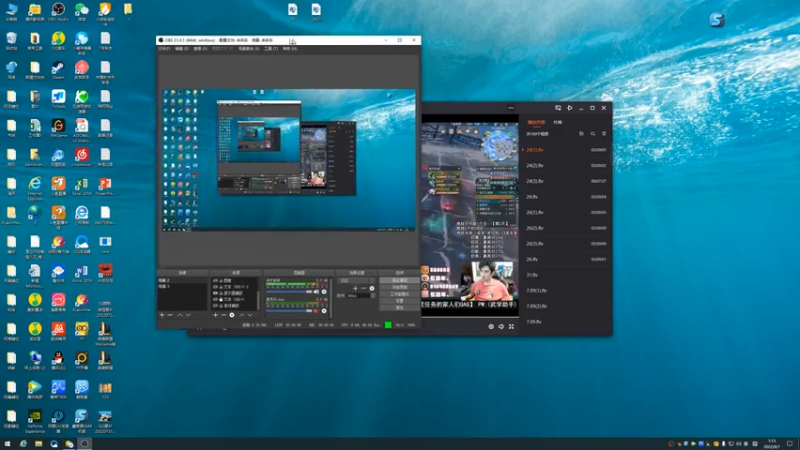Move source up in OBS Sources panel

coord(241,315)
